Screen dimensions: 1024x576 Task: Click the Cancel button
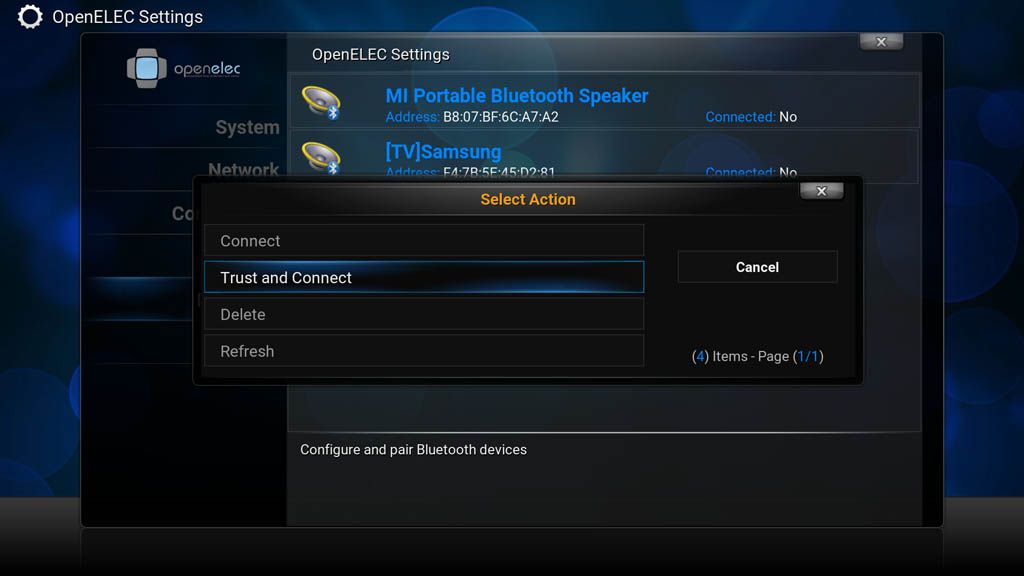[x=758, y=267]
